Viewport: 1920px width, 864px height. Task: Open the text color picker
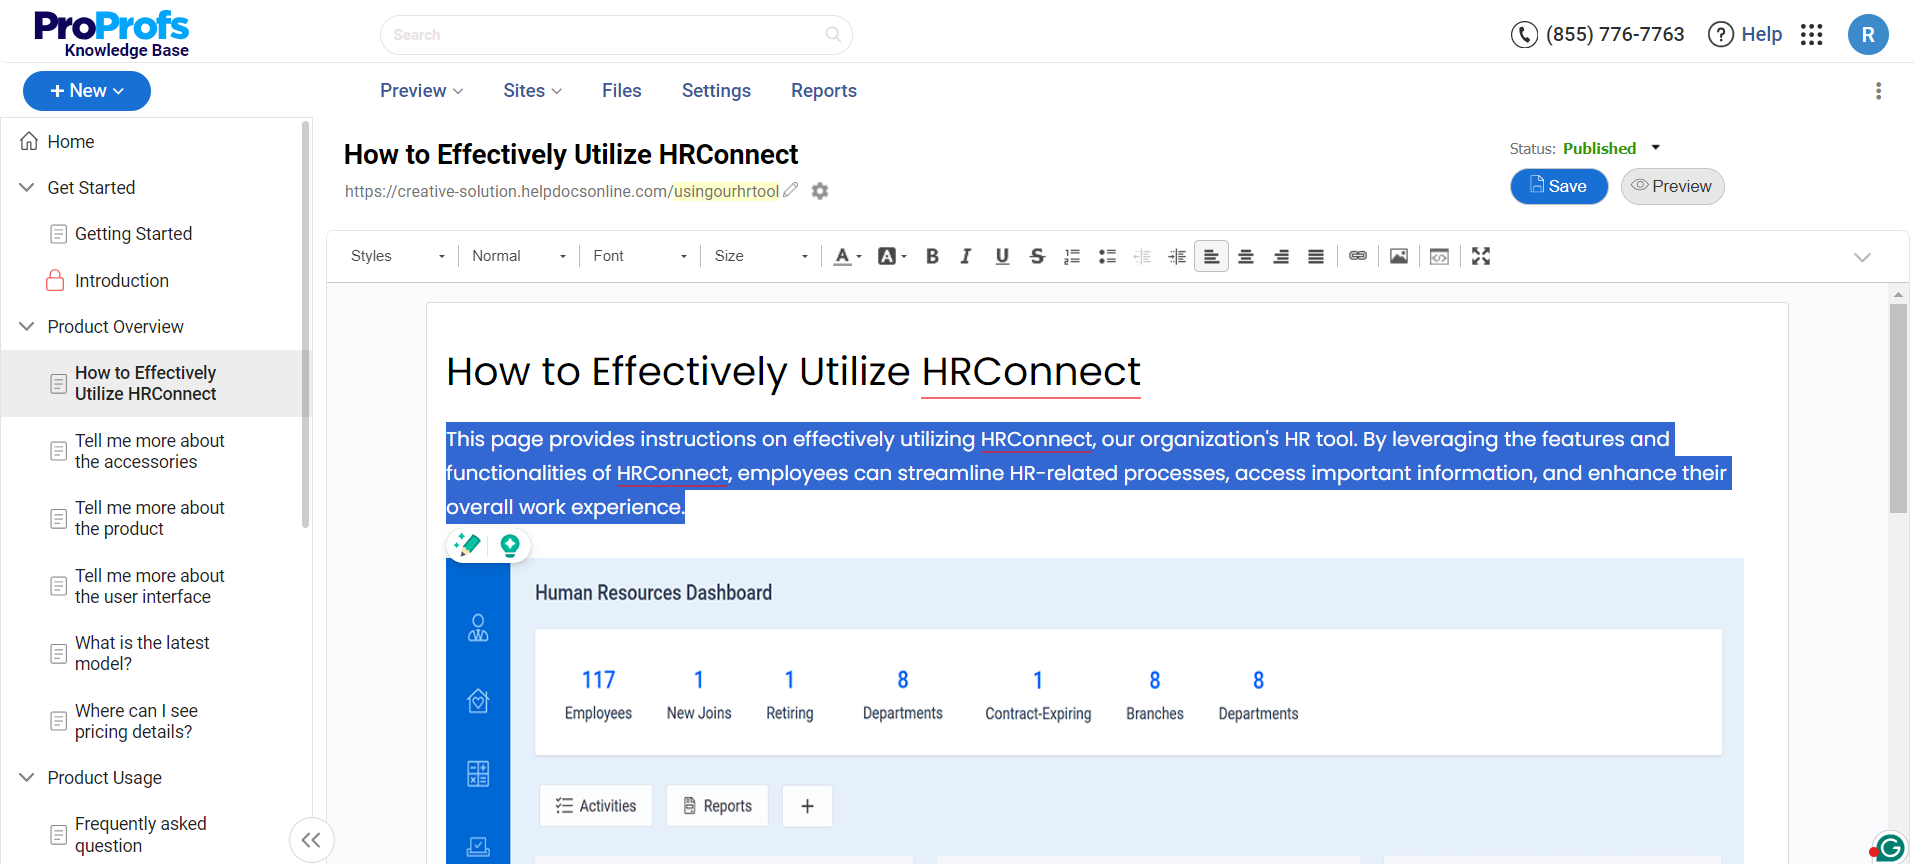pyautogui.click(x=848, y=256)
